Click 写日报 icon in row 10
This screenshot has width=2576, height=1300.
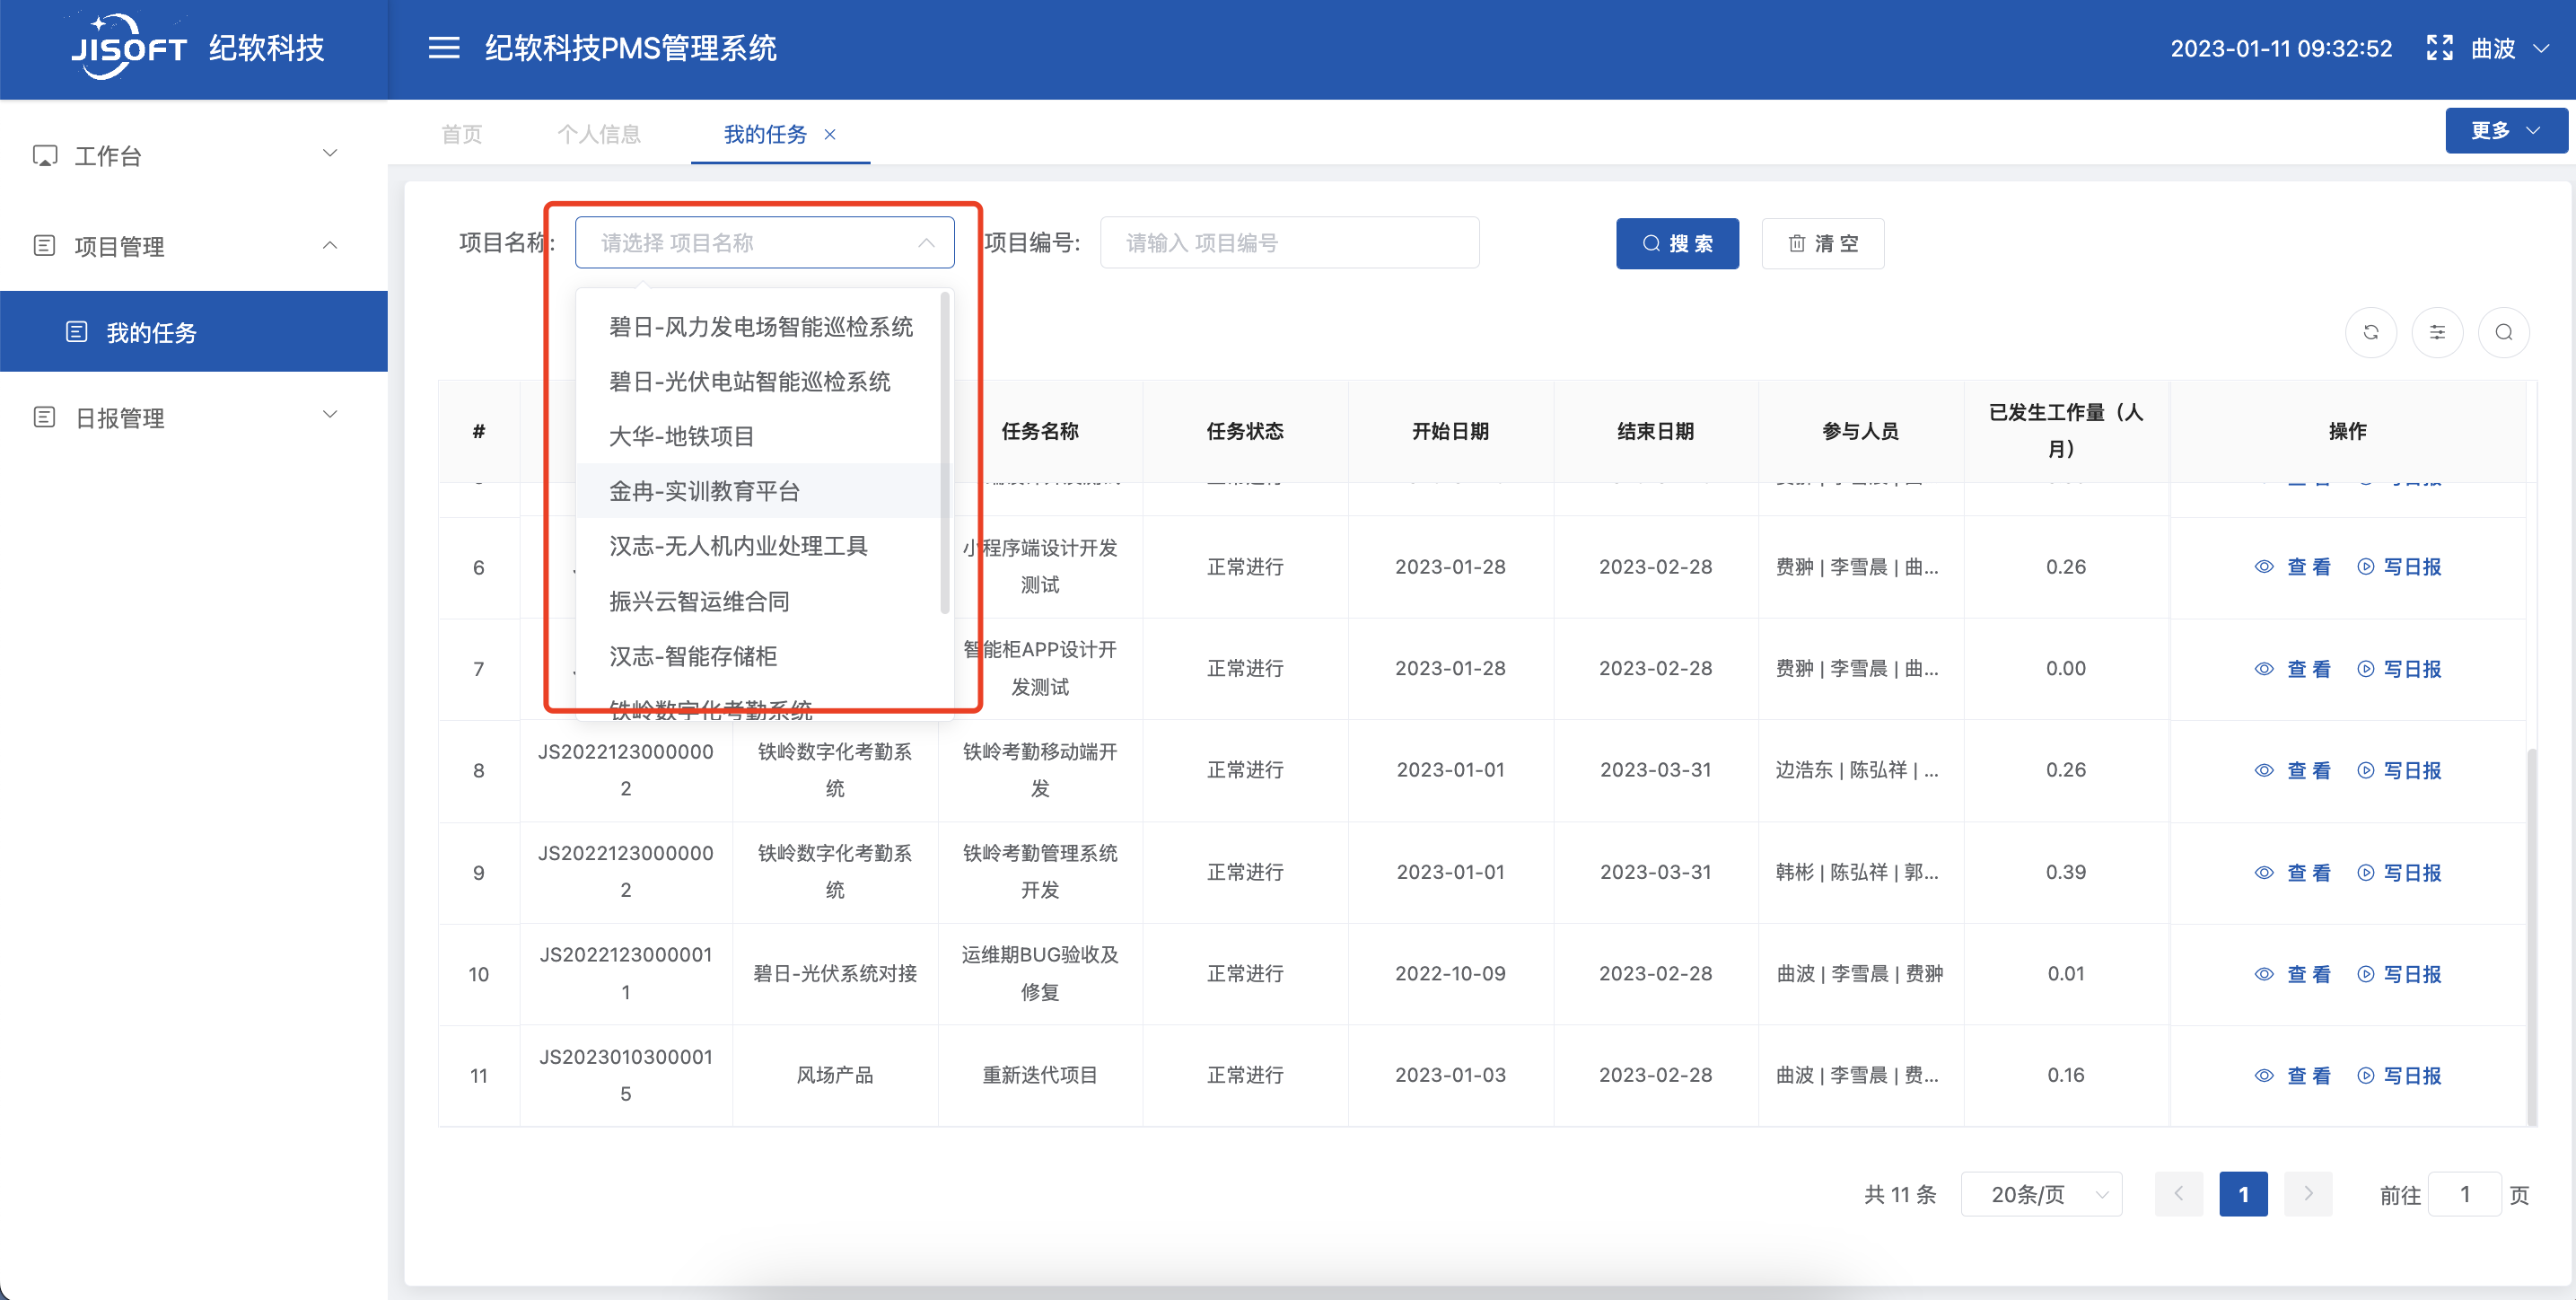pos(2365,974)
